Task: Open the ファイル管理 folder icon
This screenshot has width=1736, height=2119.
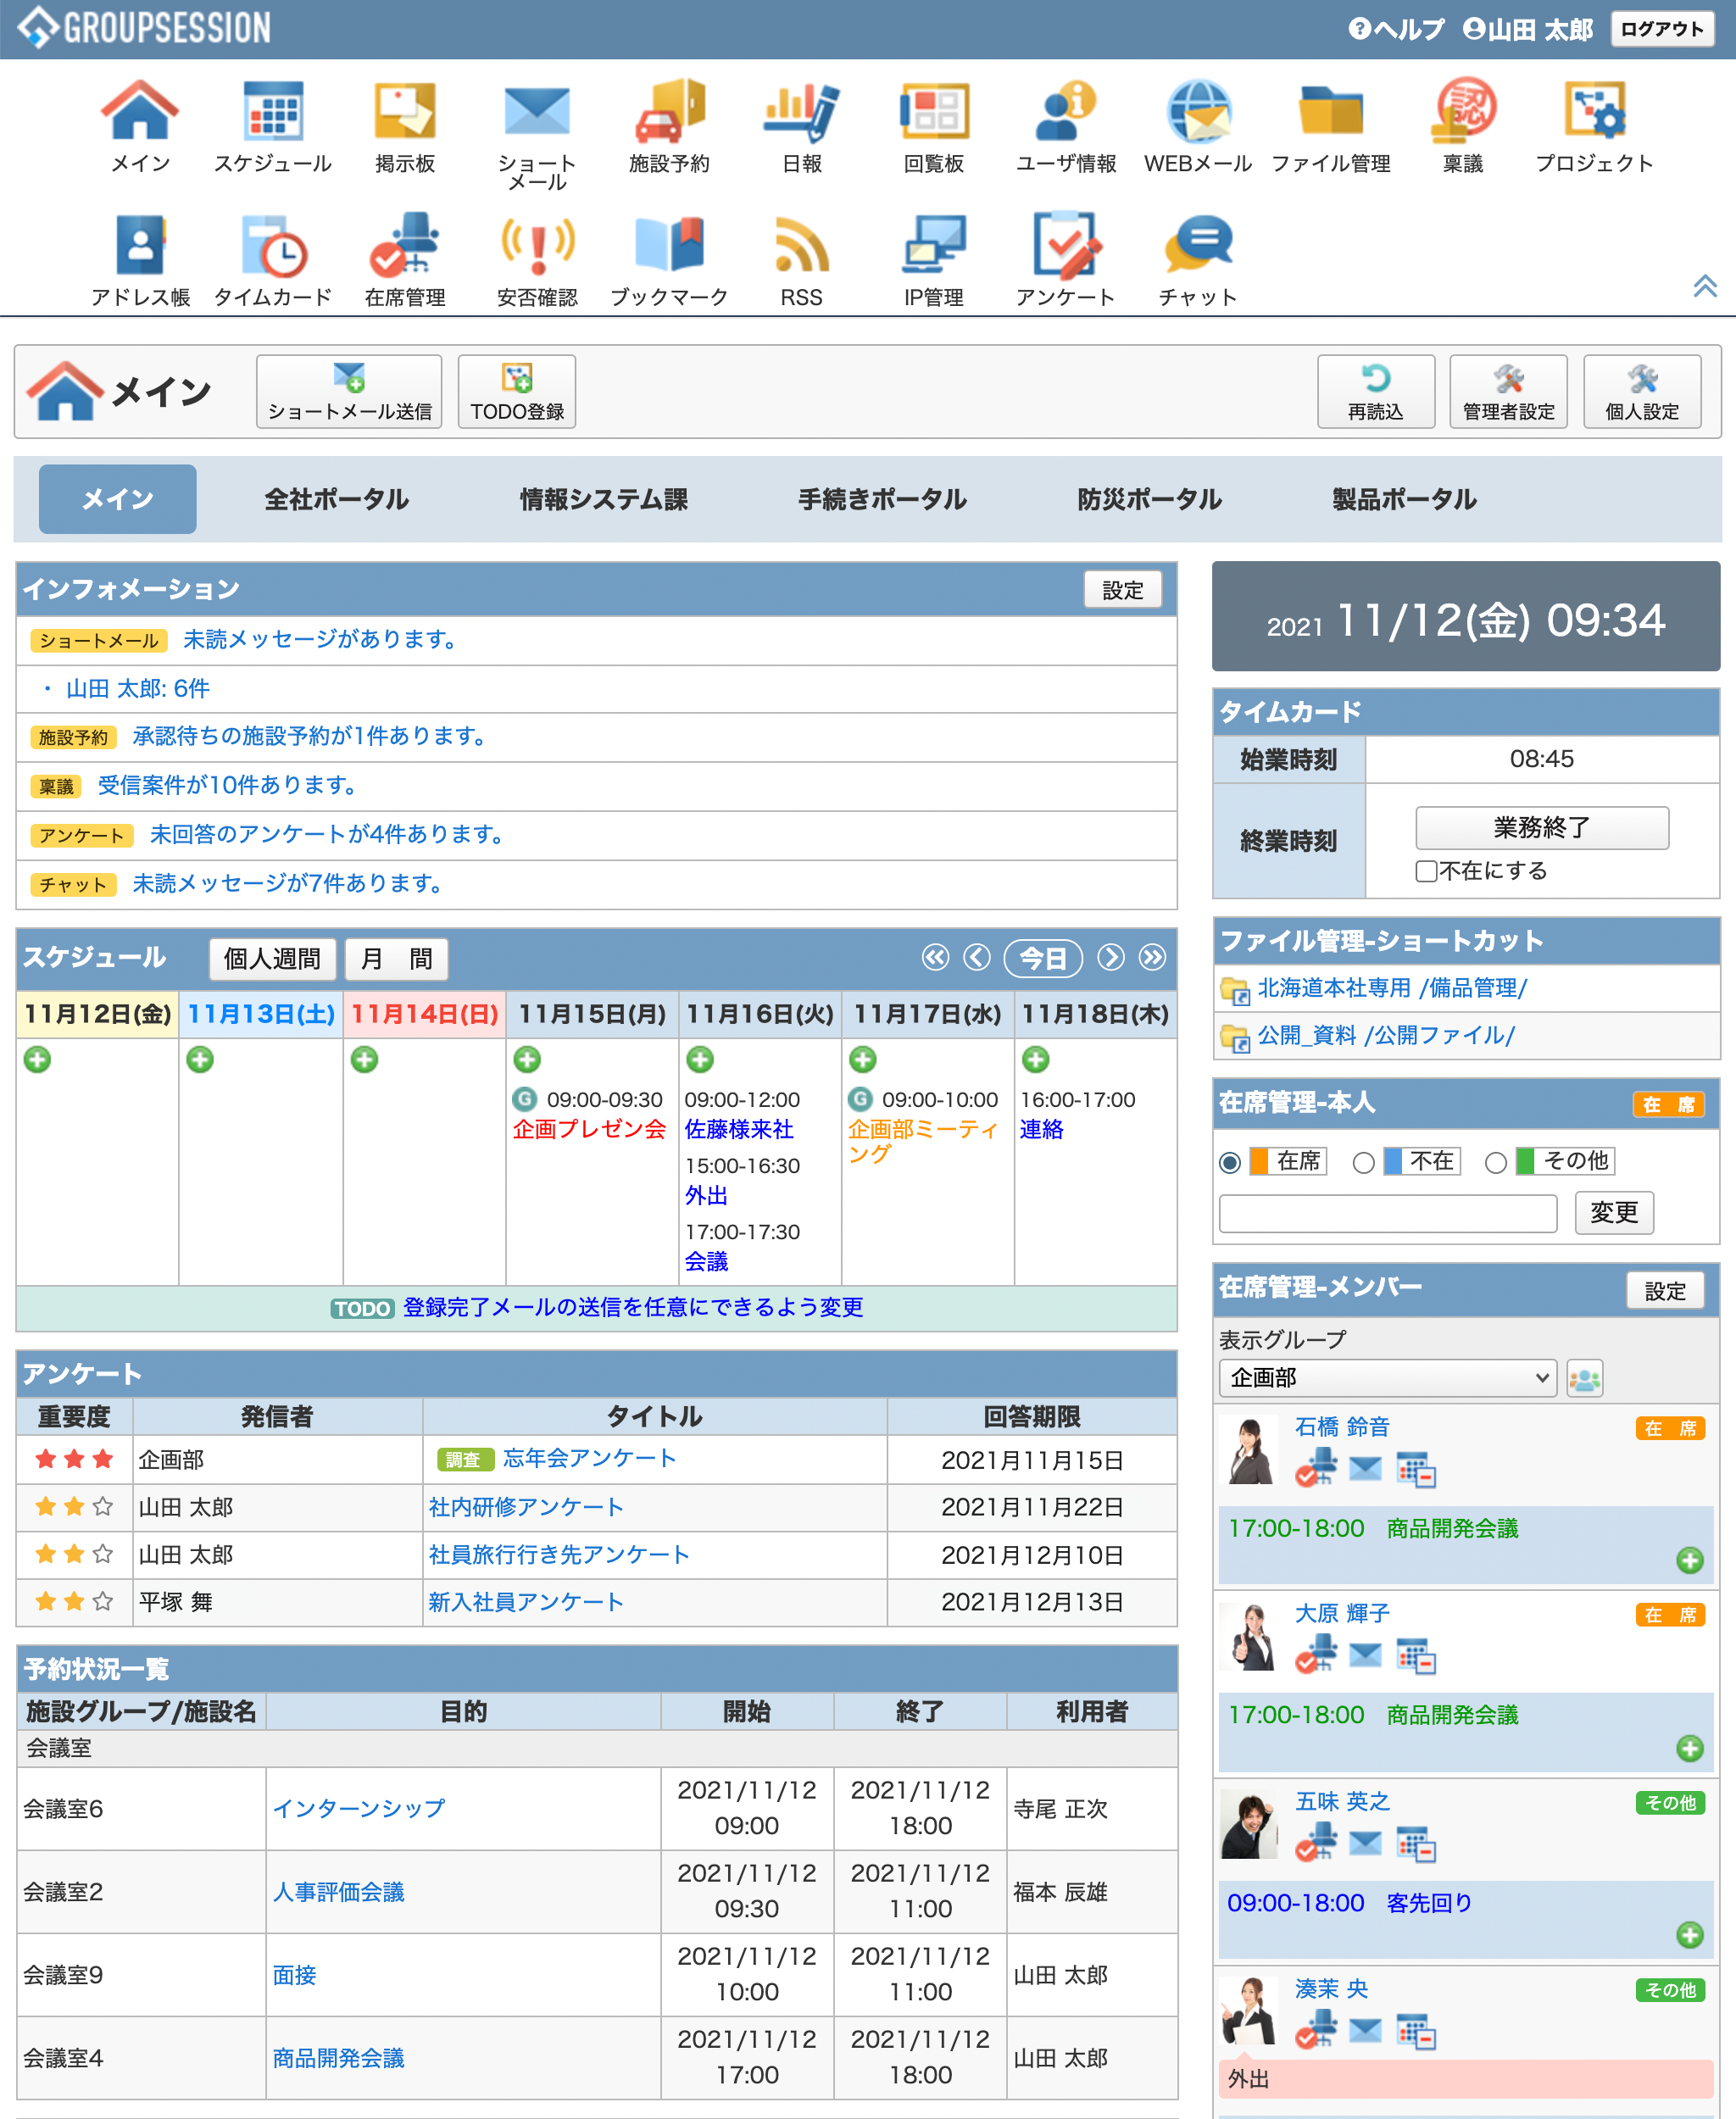Action: [x=1331, y=111]
